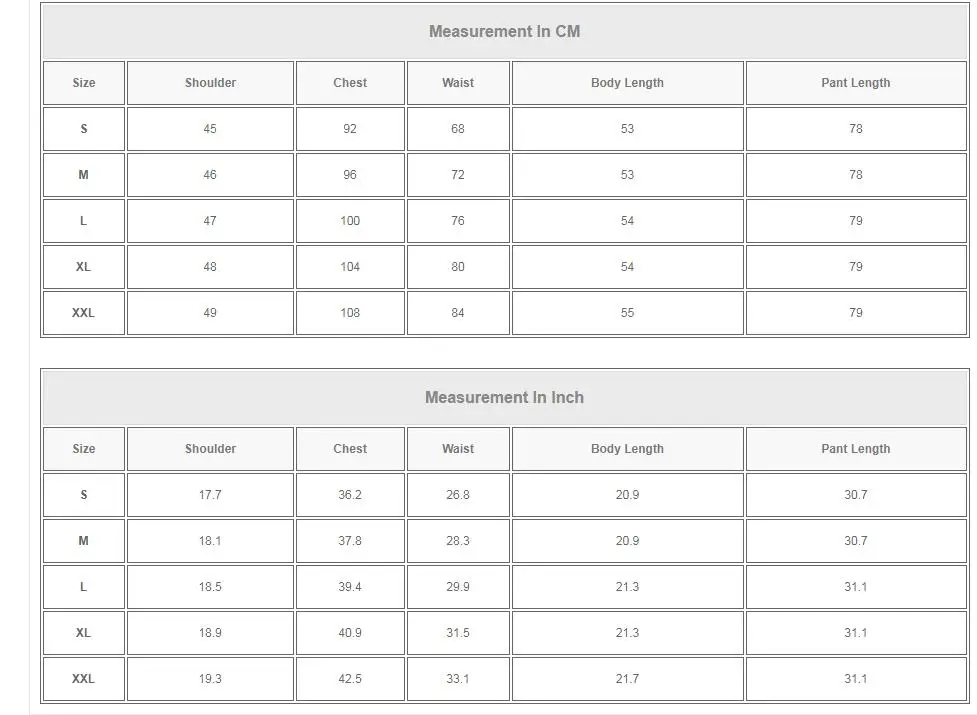
Task: Click the XXL size row in CM table
Action: [x=83, y=313]
